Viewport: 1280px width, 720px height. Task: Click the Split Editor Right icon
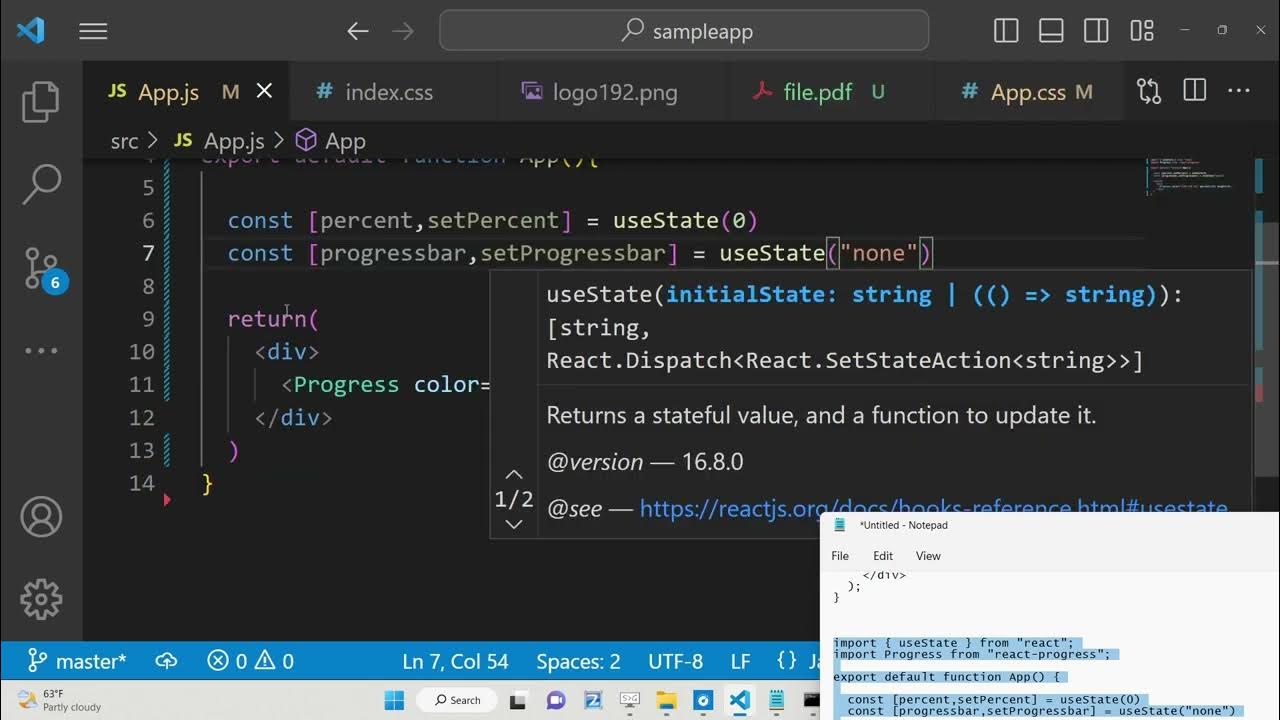pos(1194,92)
